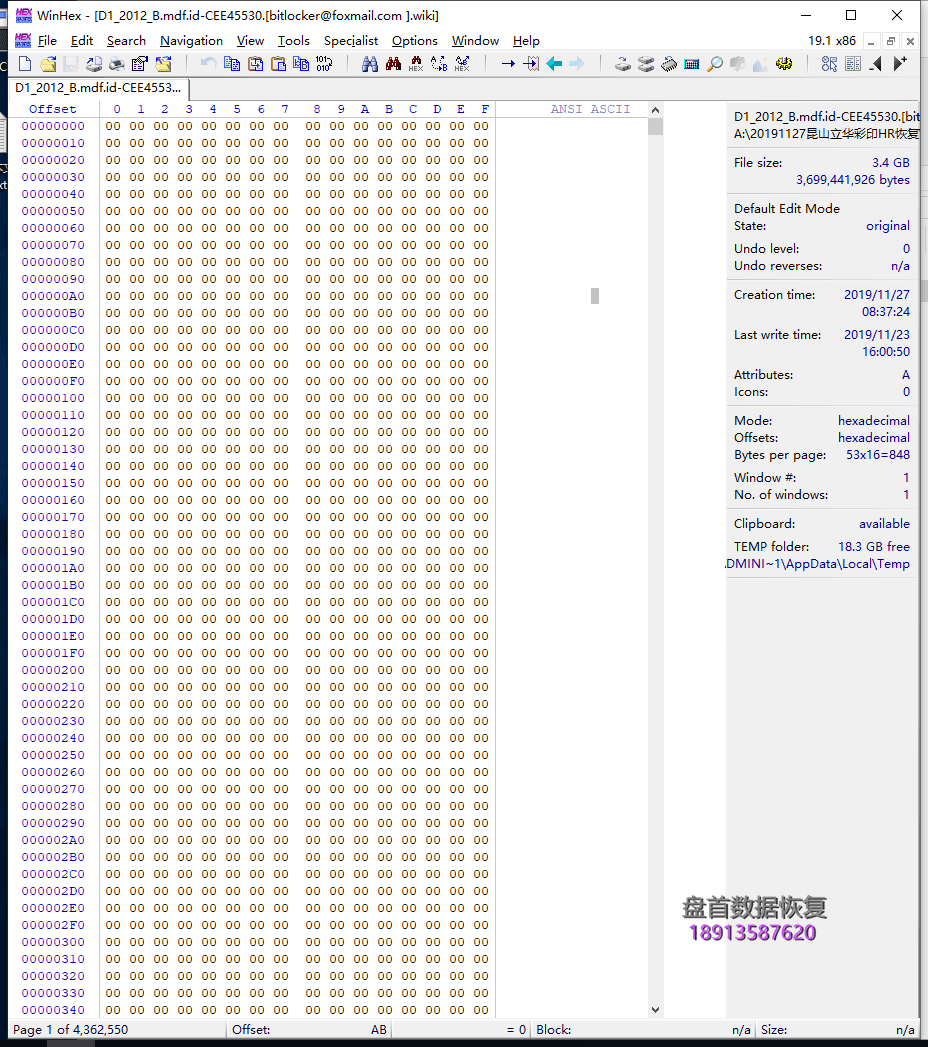928x1047 pixels.
Task: Click the Go To Sector icon
Action: (x=531, y=64)
